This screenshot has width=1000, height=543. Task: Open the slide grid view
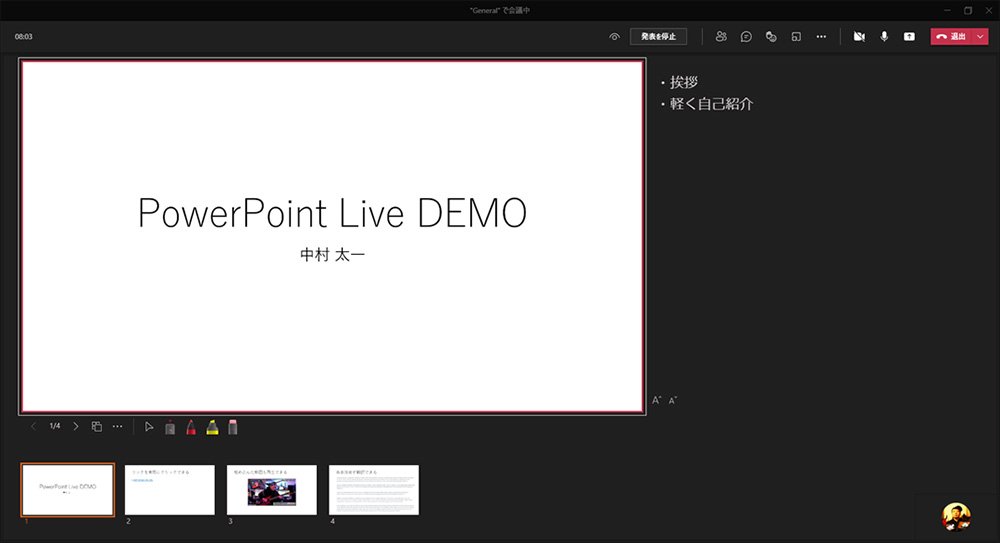tap(97, 426)
